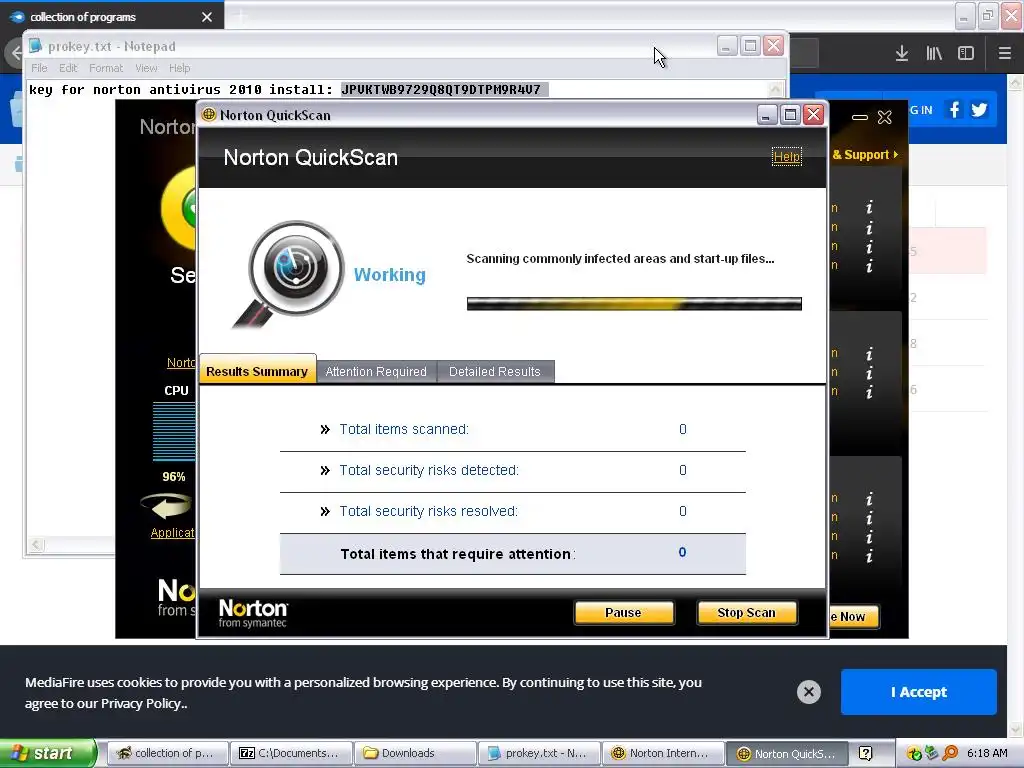Image resolution: width=1024 pixels, height=768 pixels.
Task: Click the Windows Start button
Action: tap(47, 753)
